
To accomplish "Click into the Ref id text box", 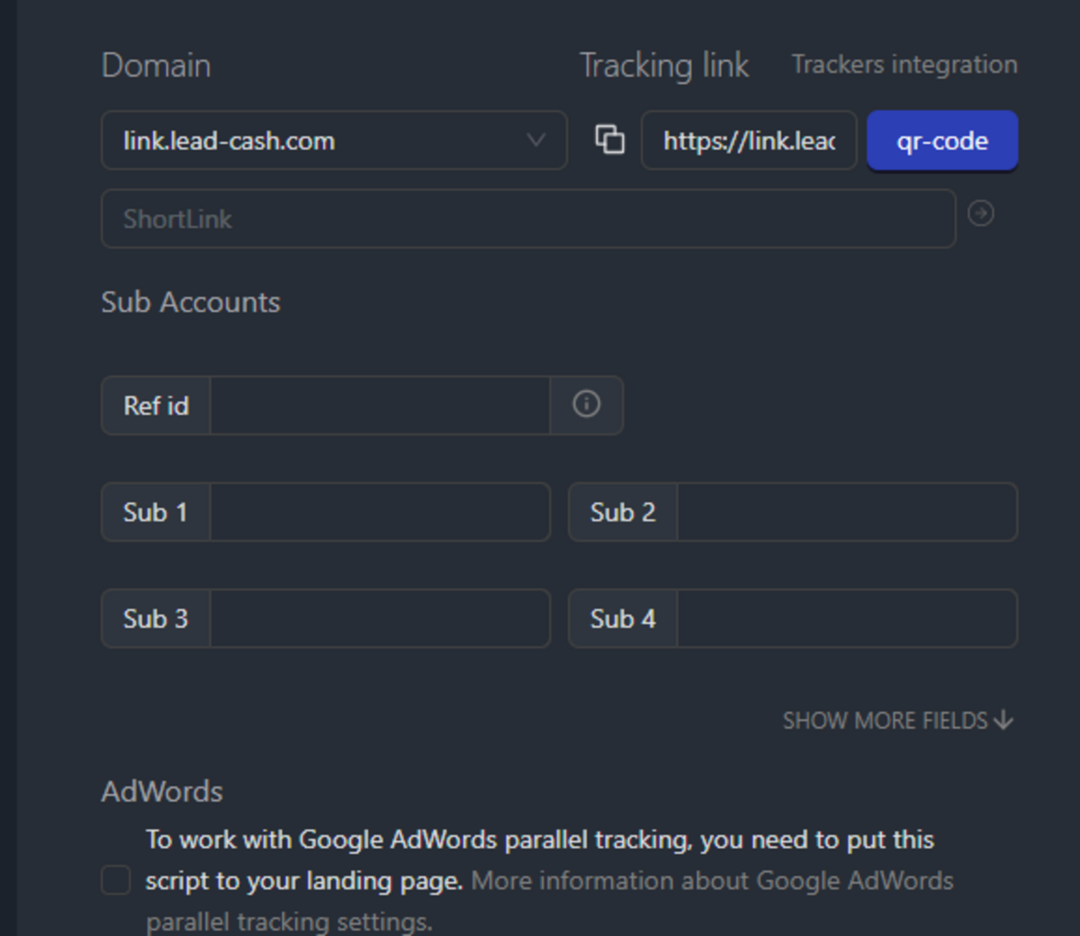I will [379, 405].
